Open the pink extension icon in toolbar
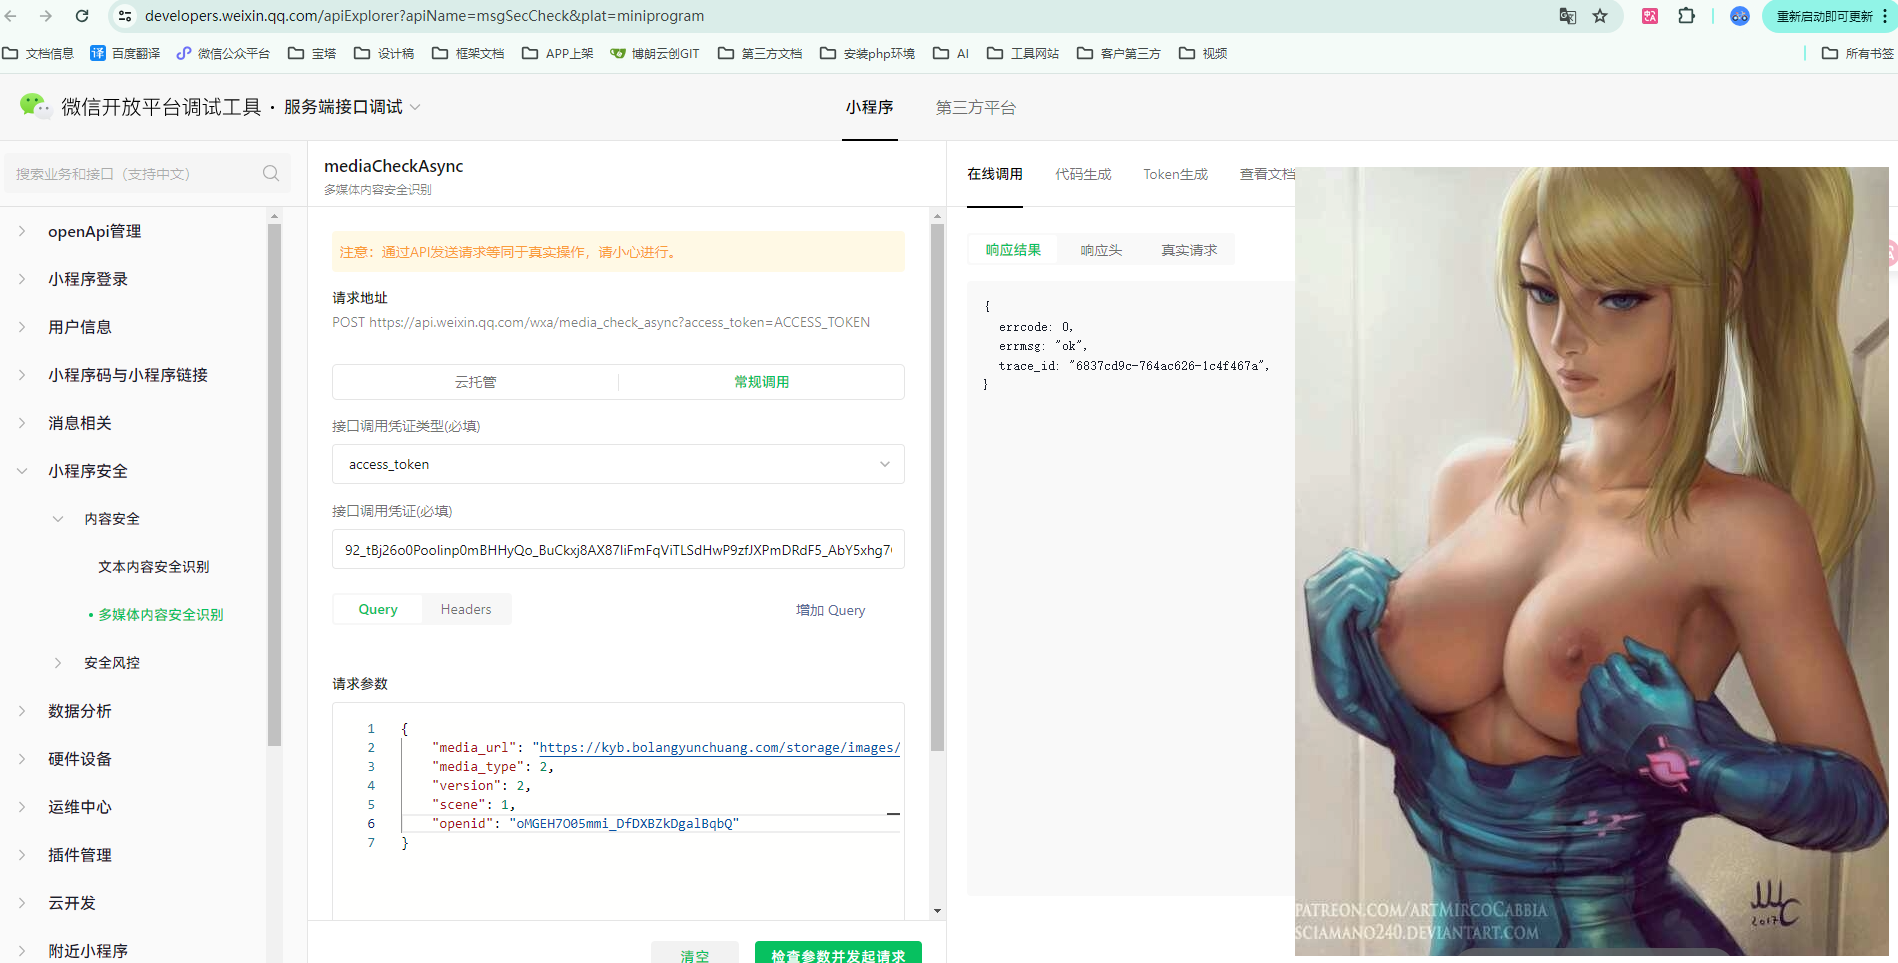1898x963 pixels. [x=1650, y=16]
